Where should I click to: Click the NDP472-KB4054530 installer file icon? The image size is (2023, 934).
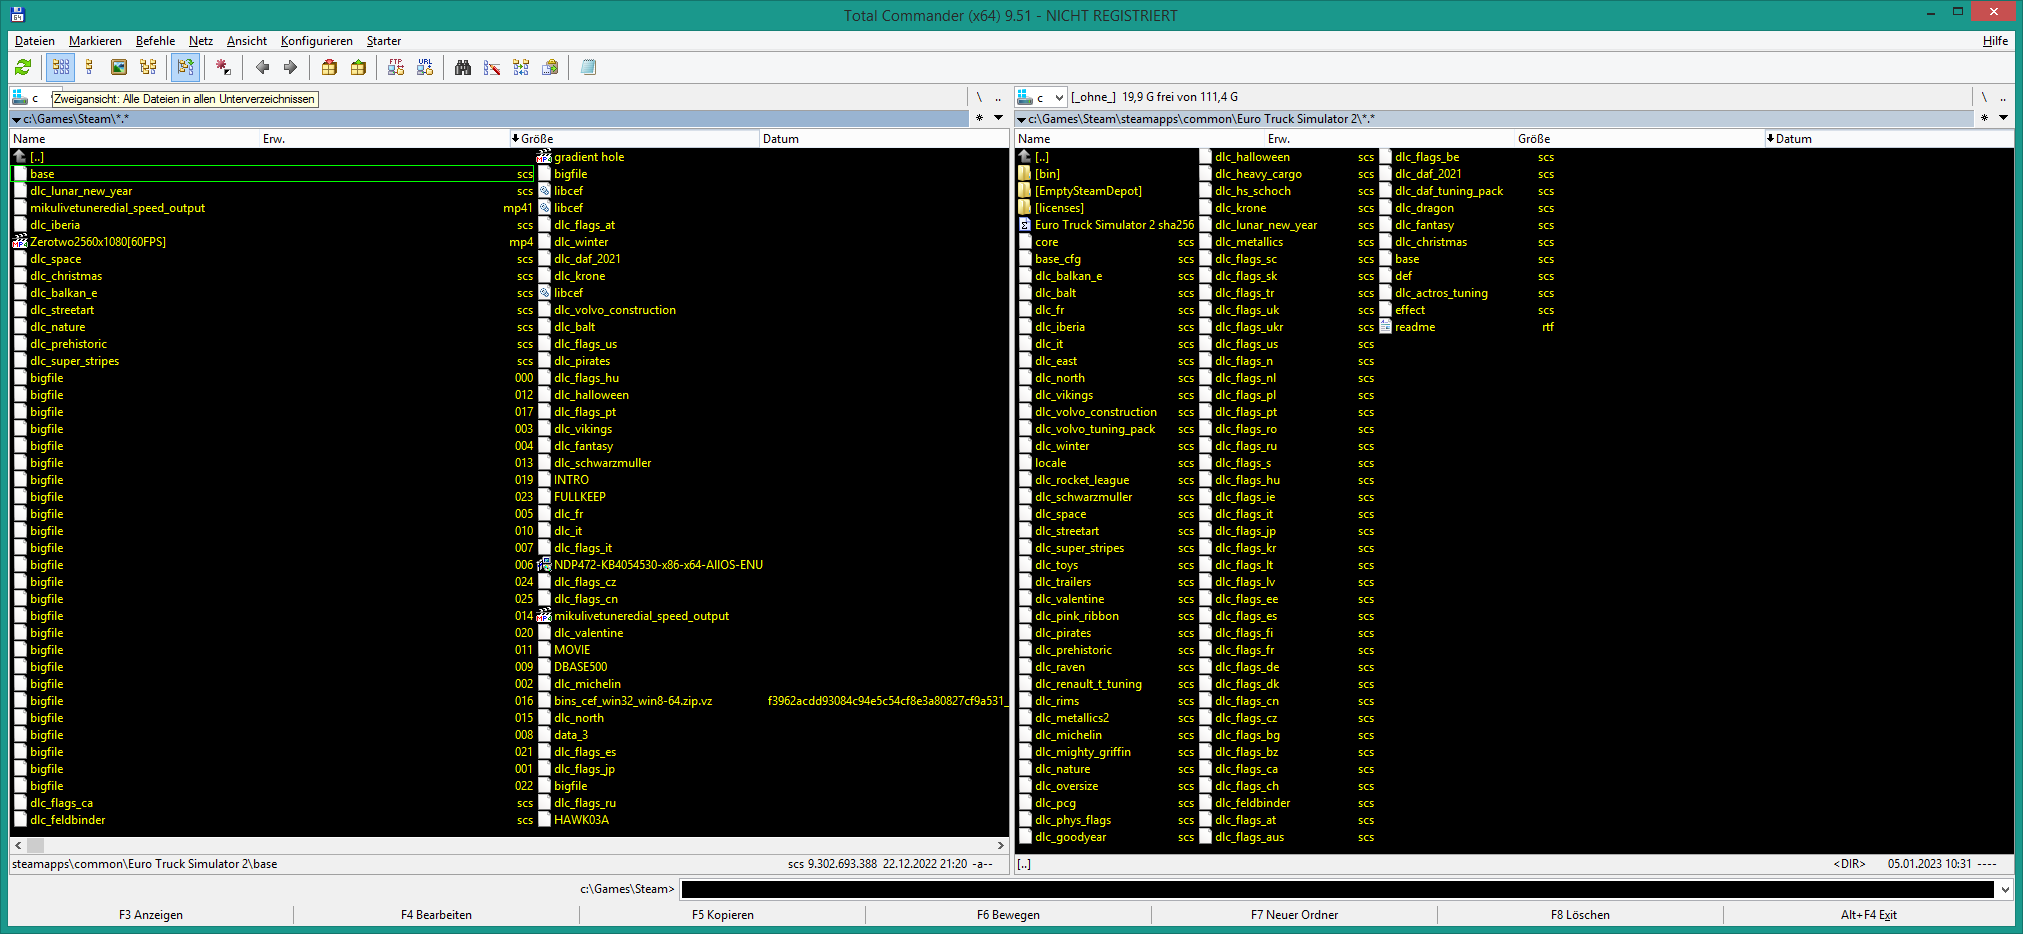[x=544, y=565]
